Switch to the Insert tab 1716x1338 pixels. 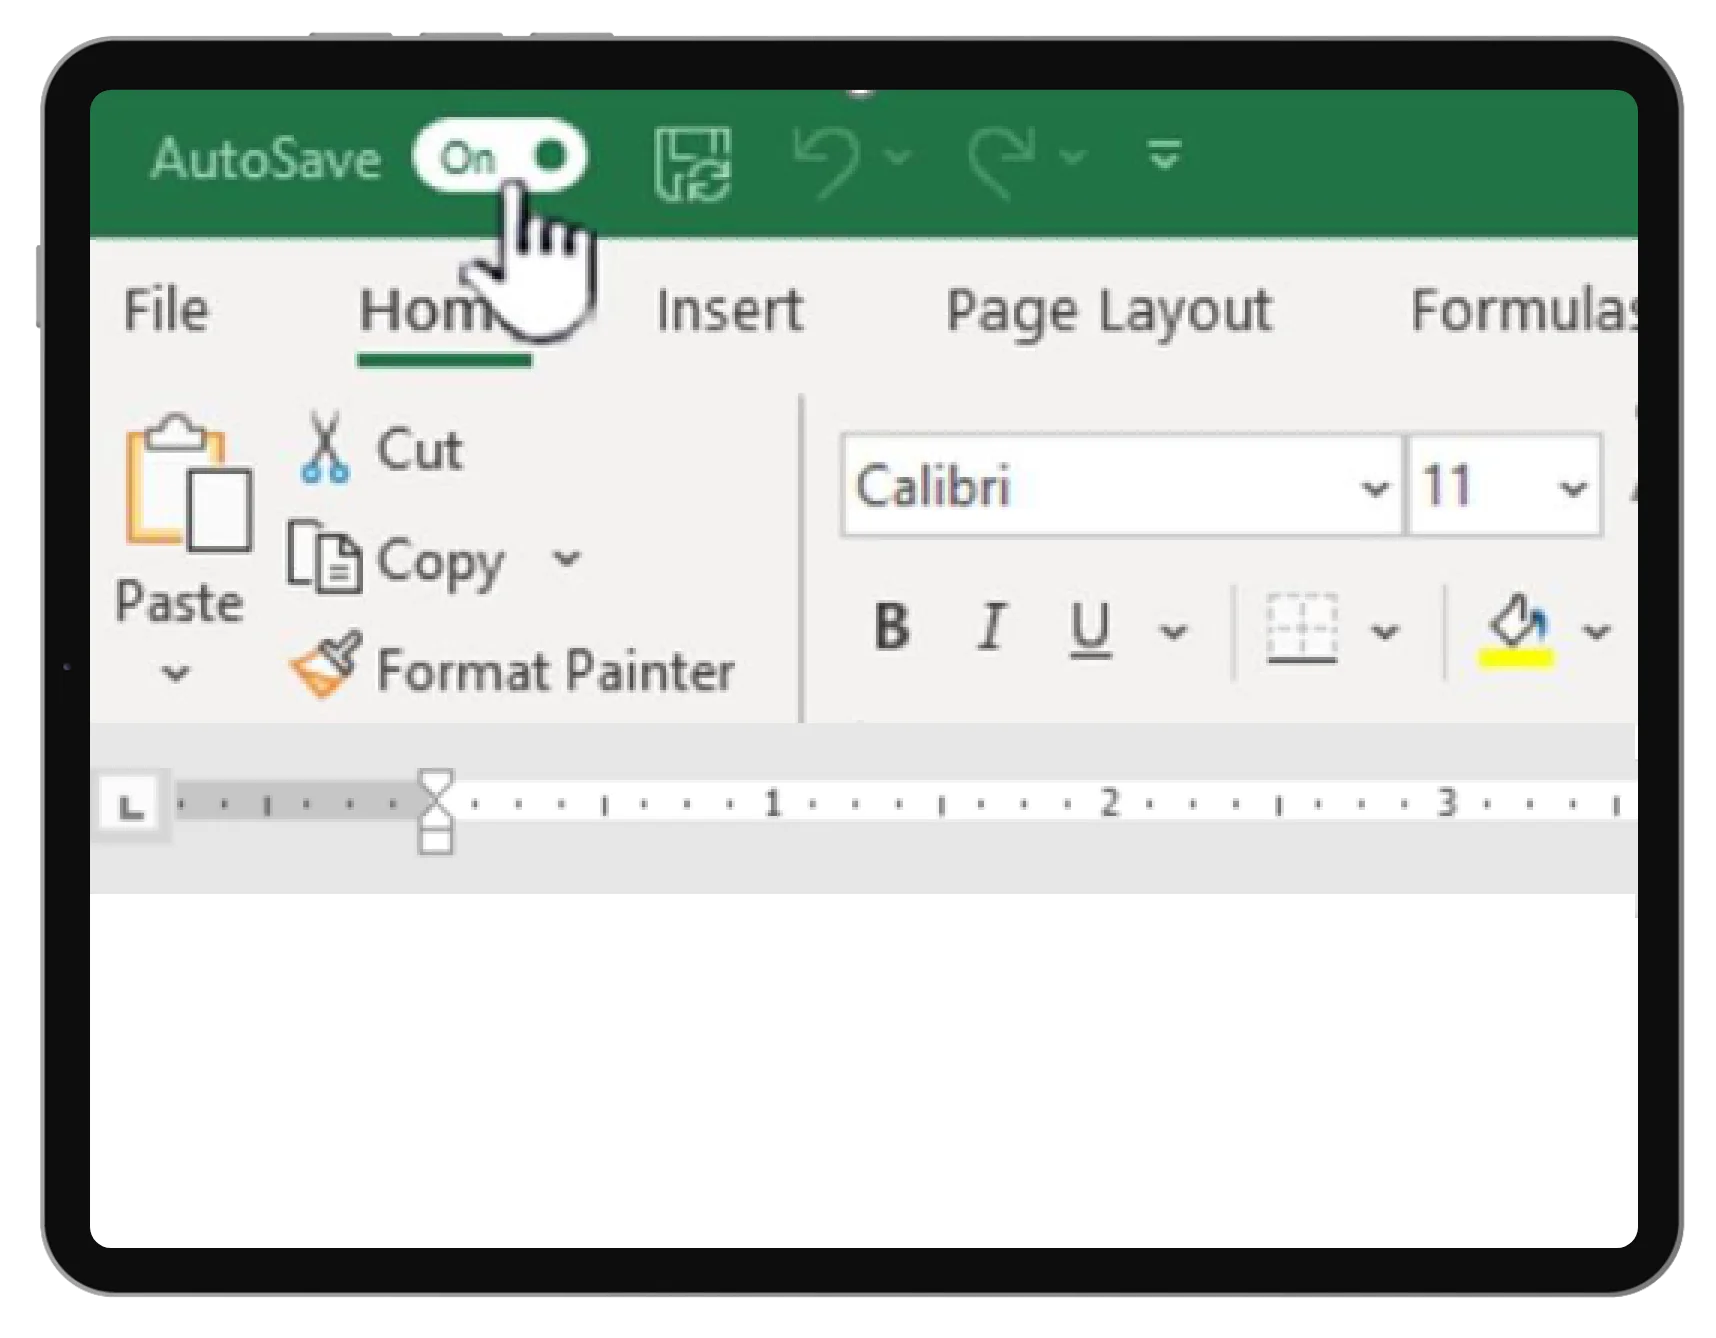pyautogui.click(x=729, y=310)
